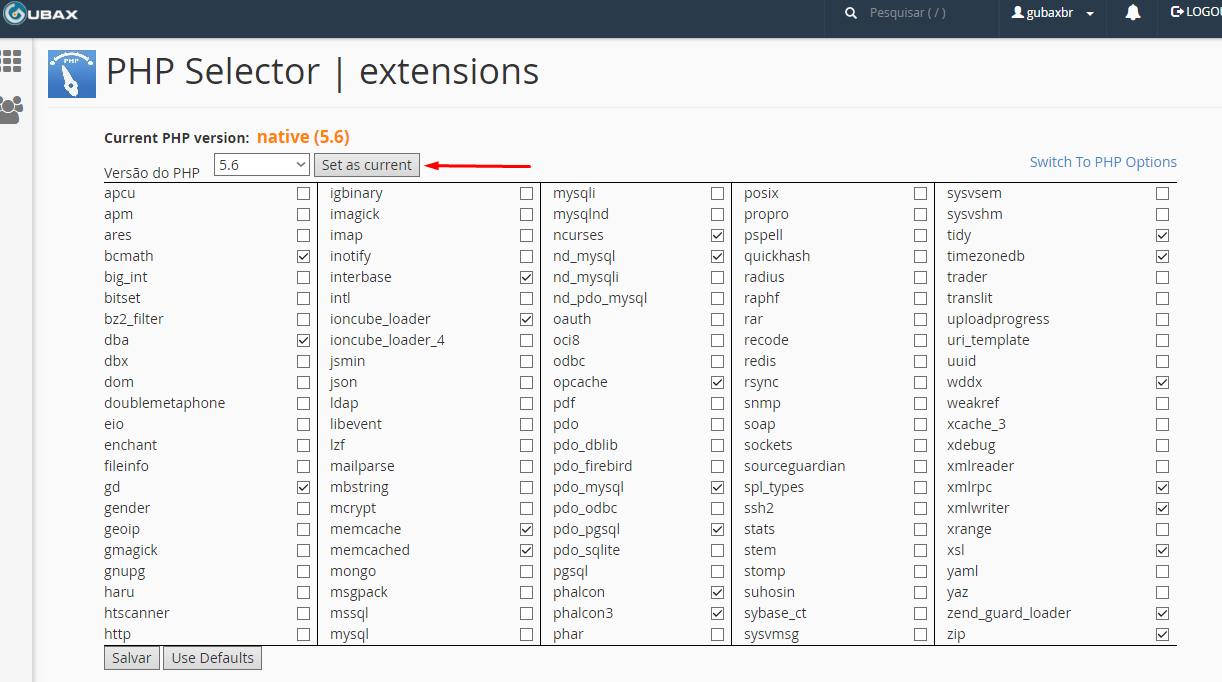
Task: Click the Set as current button
Action: coord(366,165)
